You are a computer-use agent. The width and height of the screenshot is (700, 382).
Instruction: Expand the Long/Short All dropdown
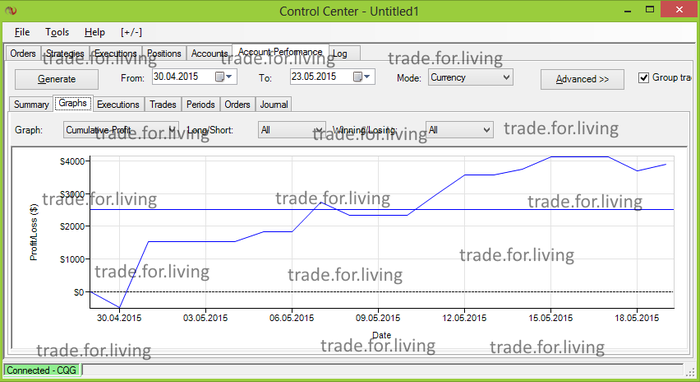click(x=292, y=130)
